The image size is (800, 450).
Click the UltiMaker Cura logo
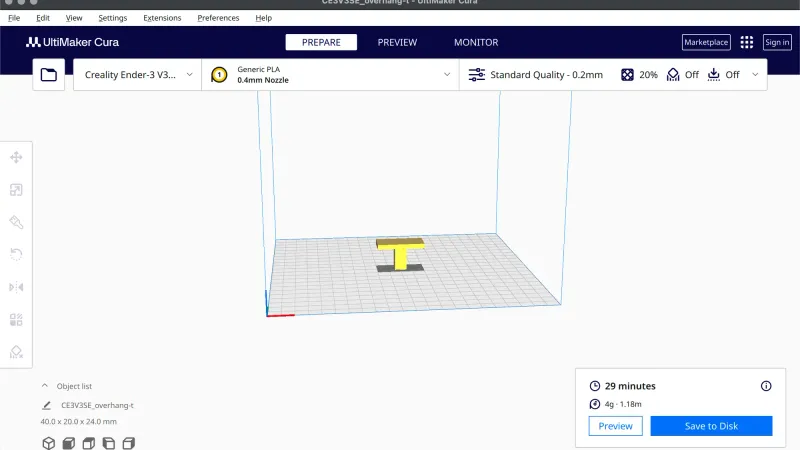[x=72, y=42]
